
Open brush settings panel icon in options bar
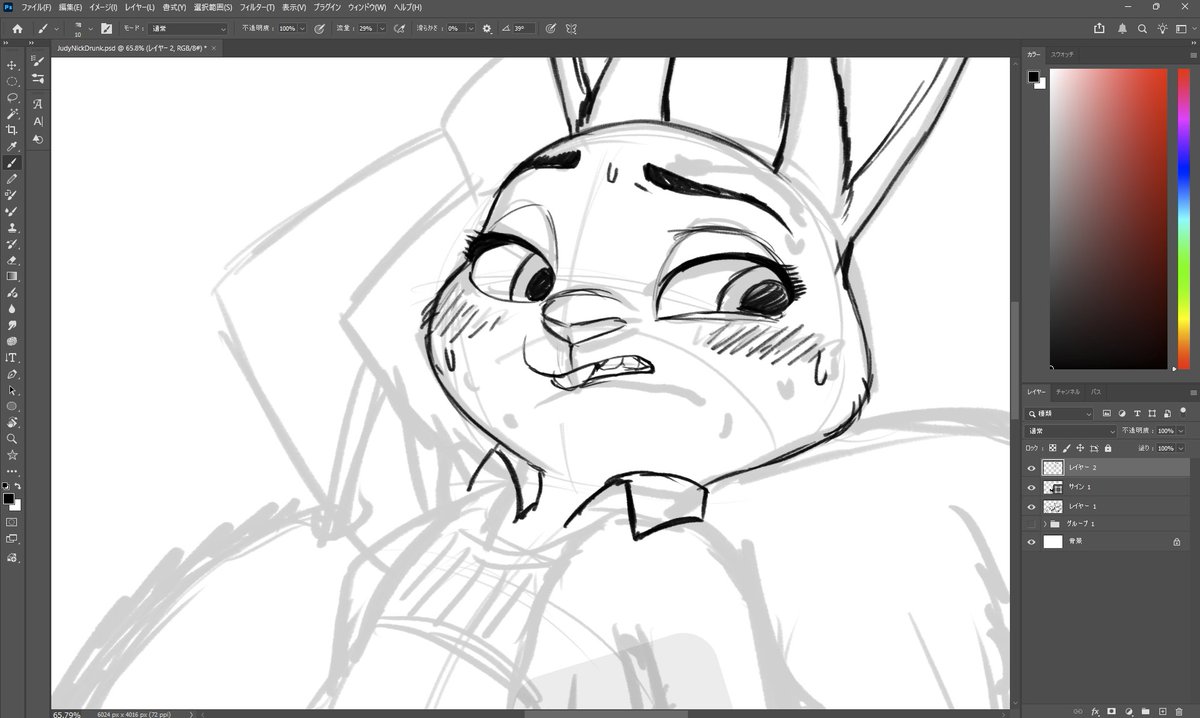[x=106, y=28]
